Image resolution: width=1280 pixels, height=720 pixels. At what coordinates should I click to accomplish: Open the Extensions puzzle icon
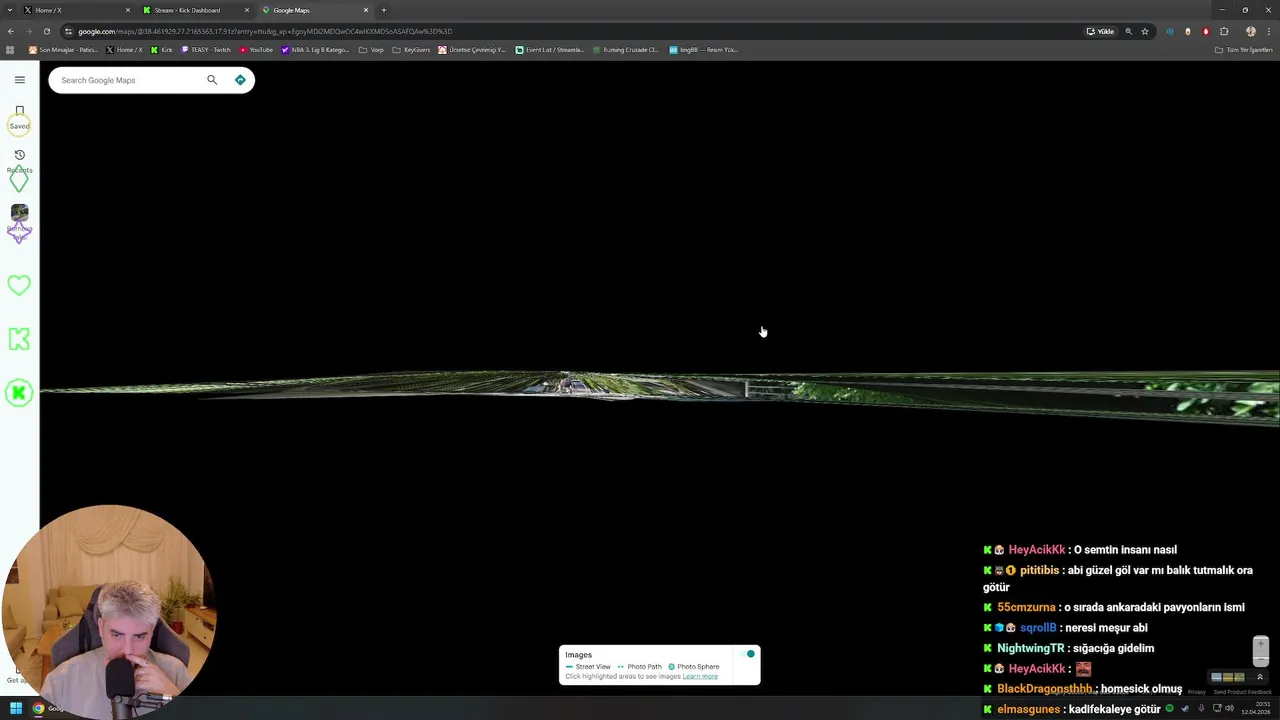1224,31
